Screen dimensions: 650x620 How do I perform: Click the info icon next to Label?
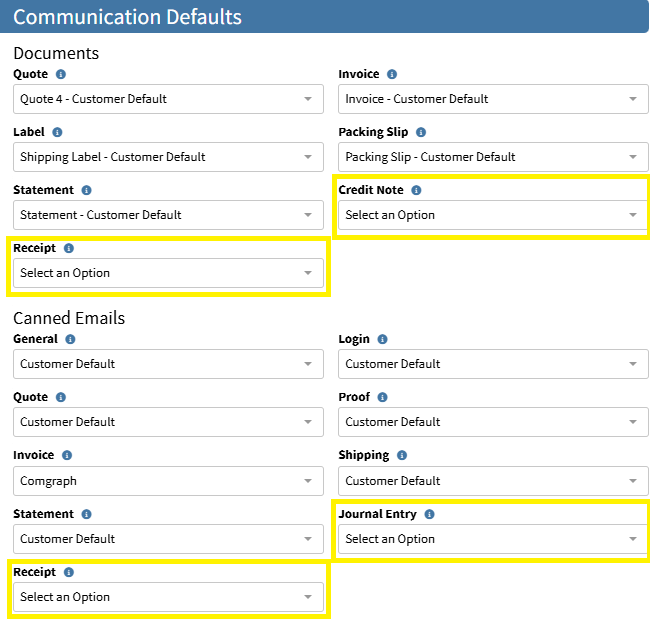tap(57, 132)
